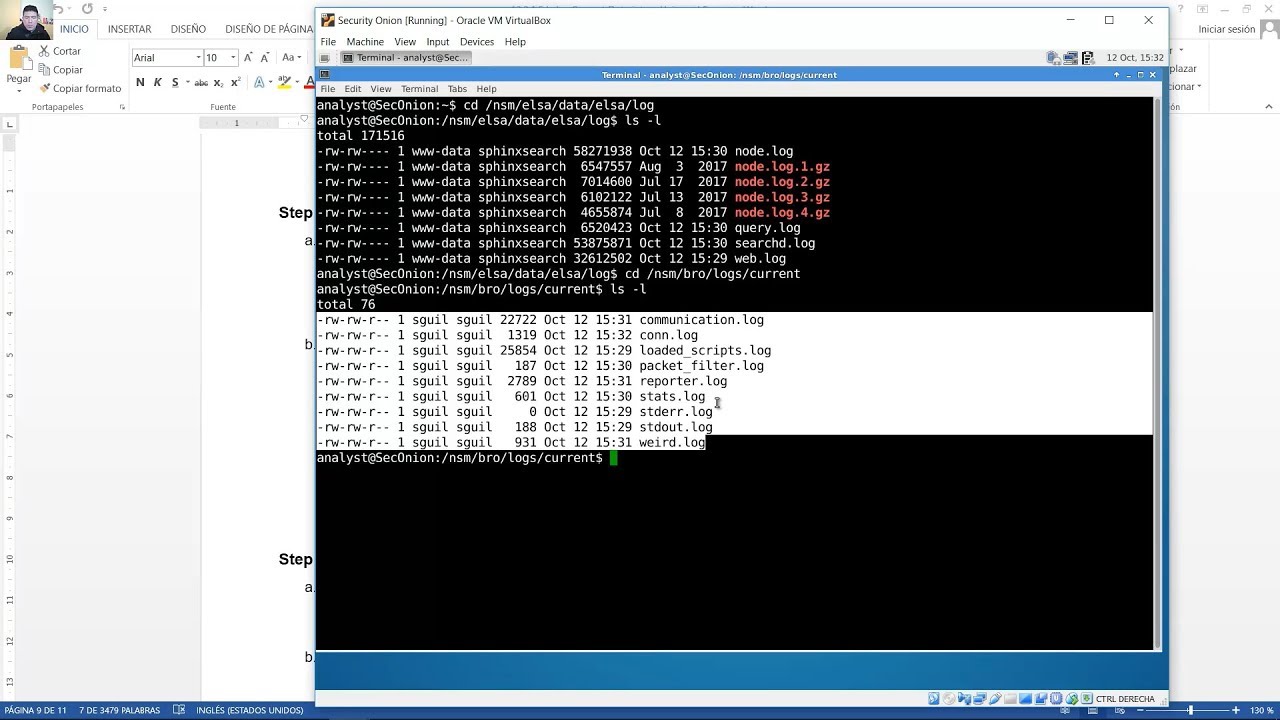Switch to the INSERTAR ribbon tab
Viewport: 1280px width, 720px height.
tap(130, 29)
